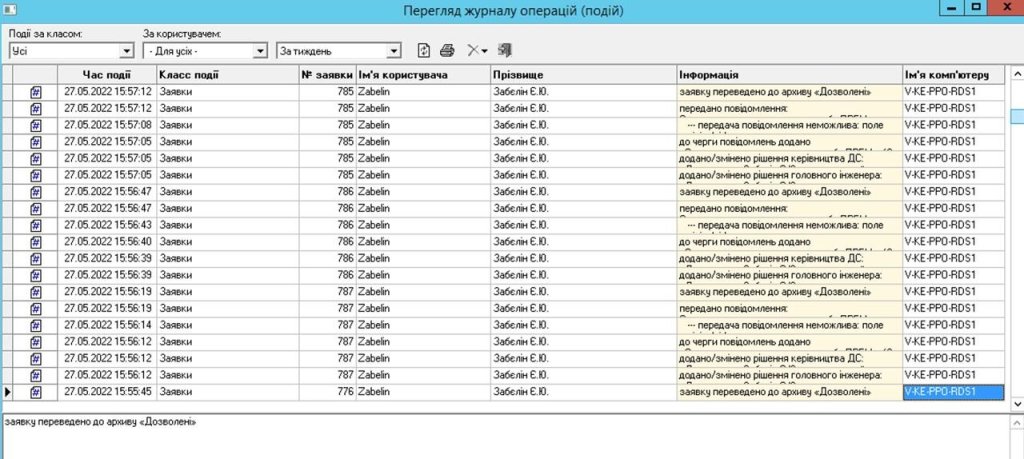Click the delete X icon in toolbar
The image size is (1024, 459).
[x=472, y=50]
